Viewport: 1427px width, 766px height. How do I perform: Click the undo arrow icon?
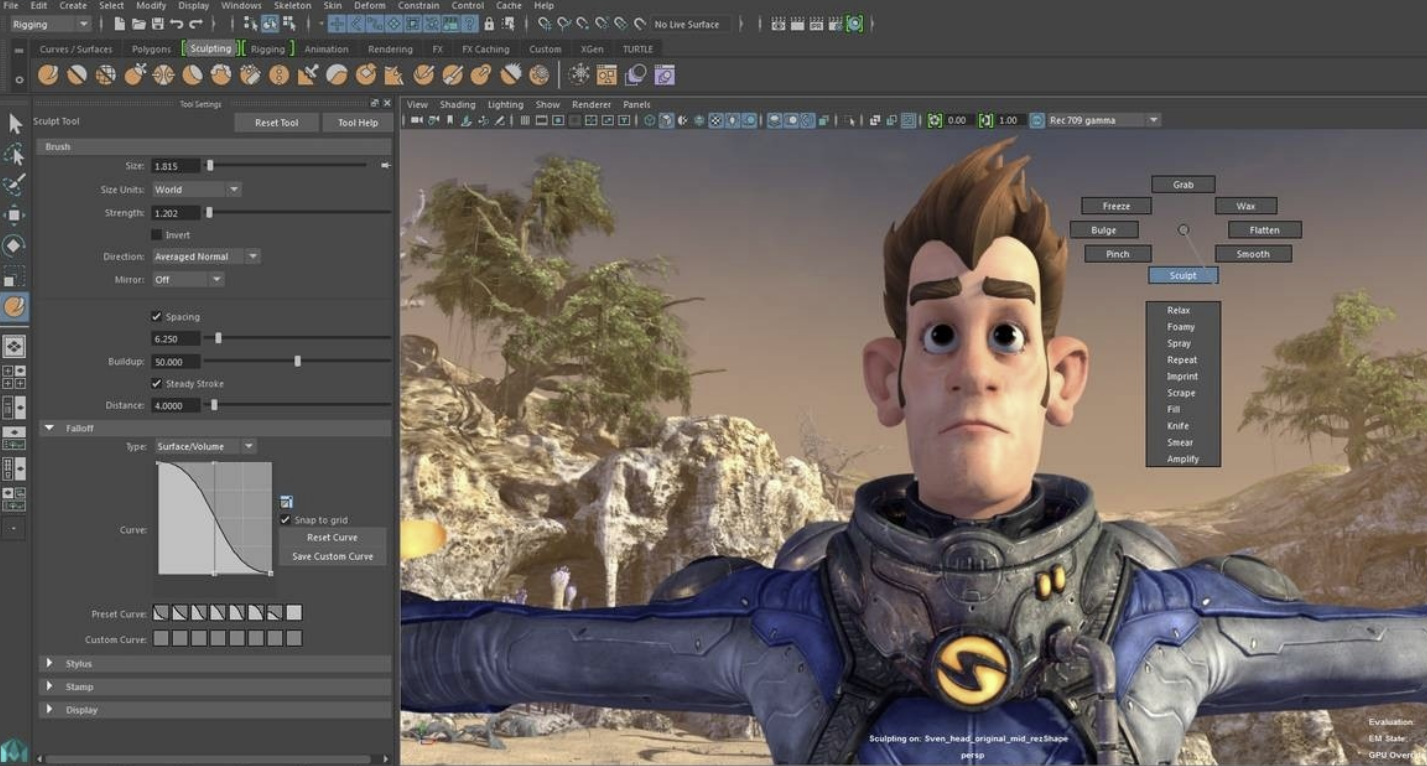[x=176, y=23]
